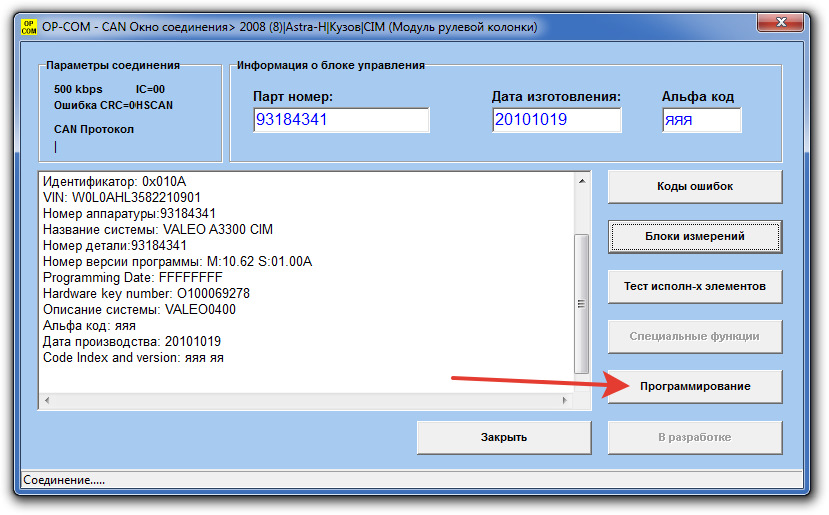The image size is (829, 515).
Task: Select the Code Index and version line
Action: pos(133,357)
